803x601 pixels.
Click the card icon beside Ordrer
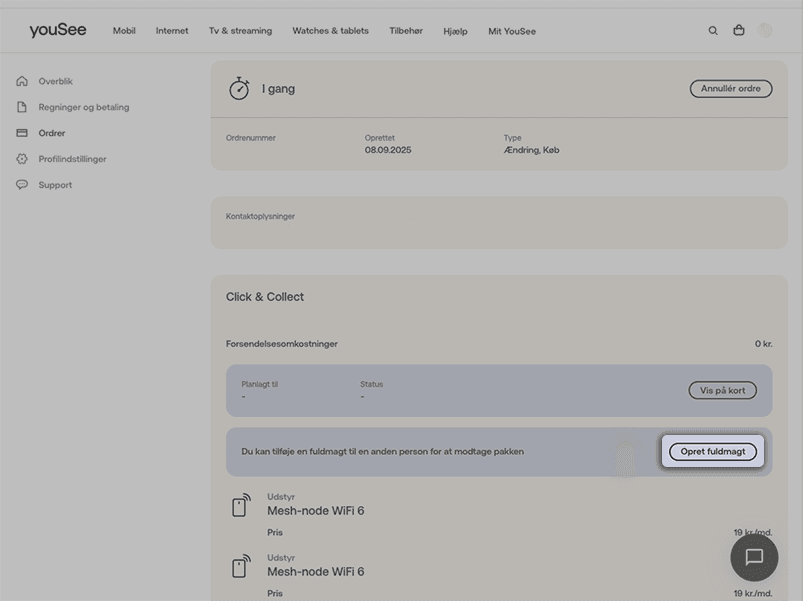click(22, 133)
